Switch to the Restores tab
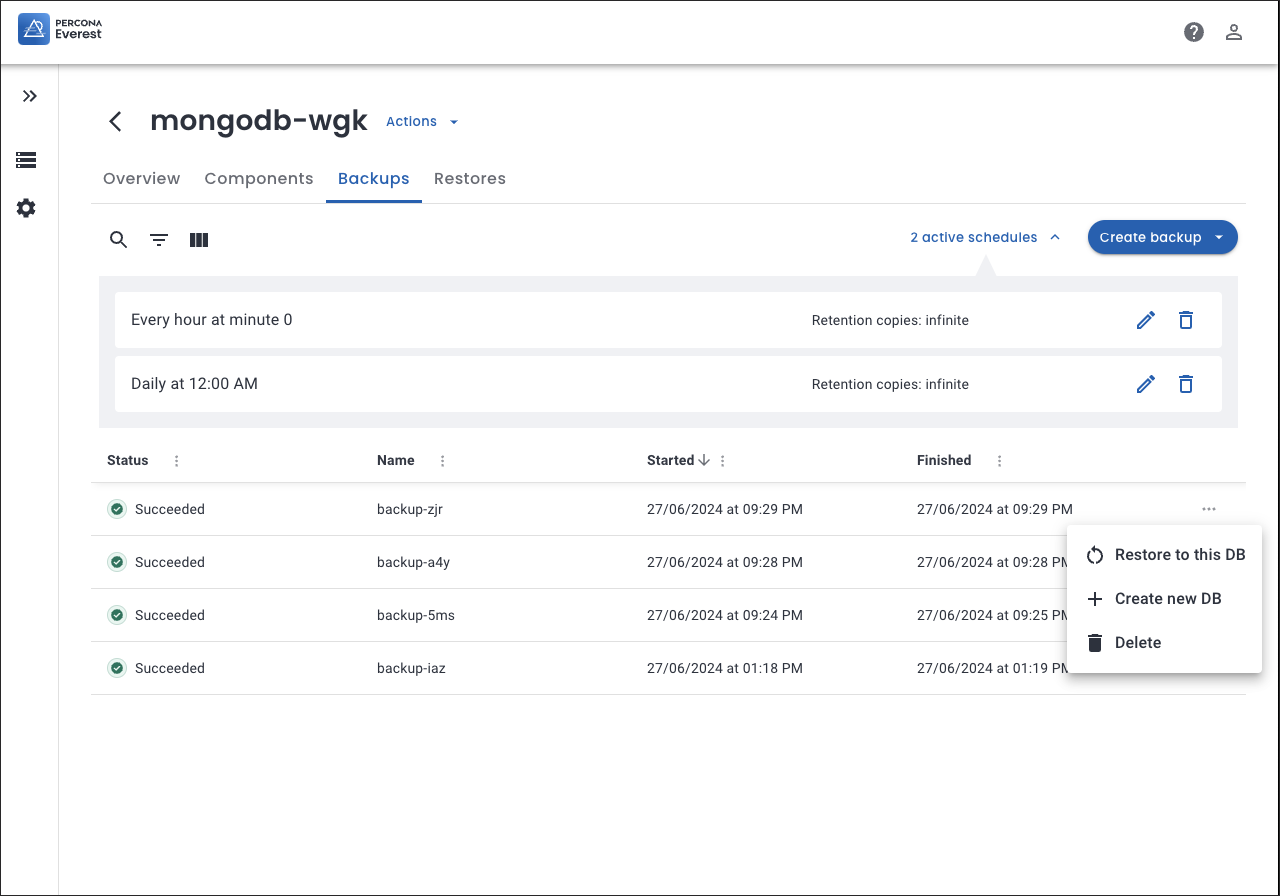 (470, 179)
